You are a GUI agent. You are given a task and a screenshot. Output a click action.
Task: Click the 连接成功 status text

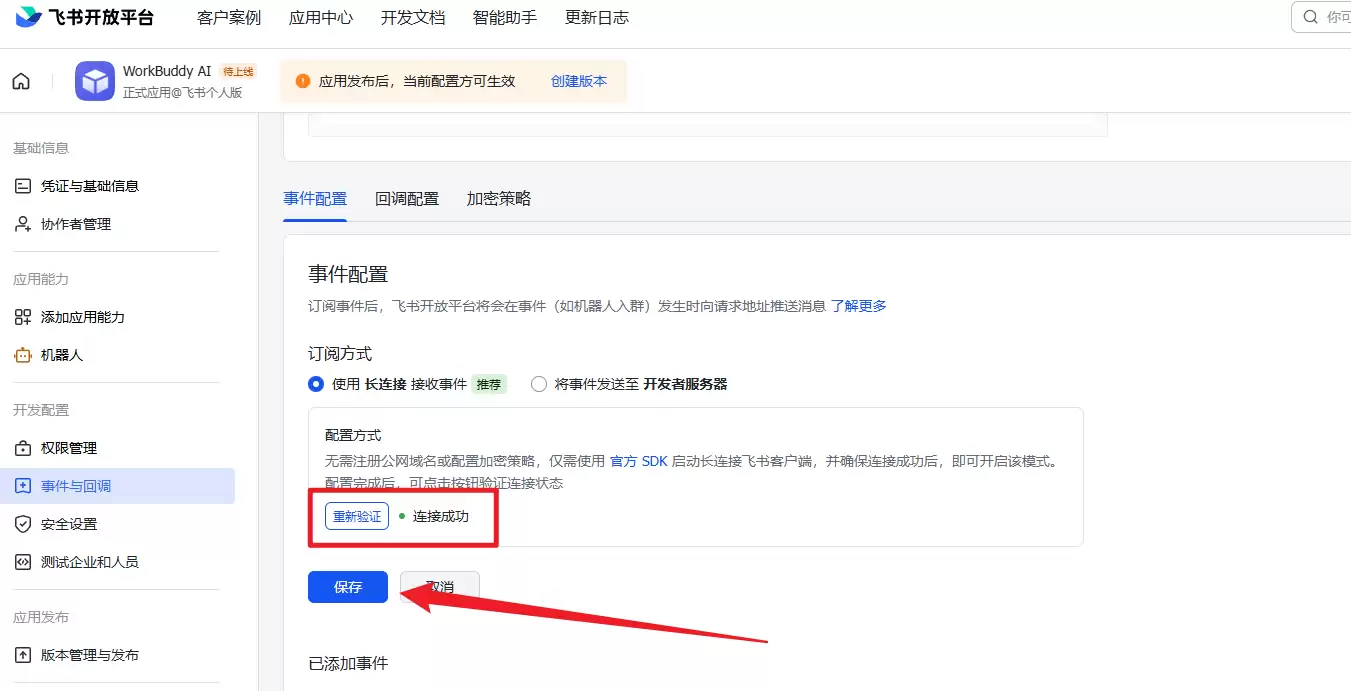coord(441,517)
